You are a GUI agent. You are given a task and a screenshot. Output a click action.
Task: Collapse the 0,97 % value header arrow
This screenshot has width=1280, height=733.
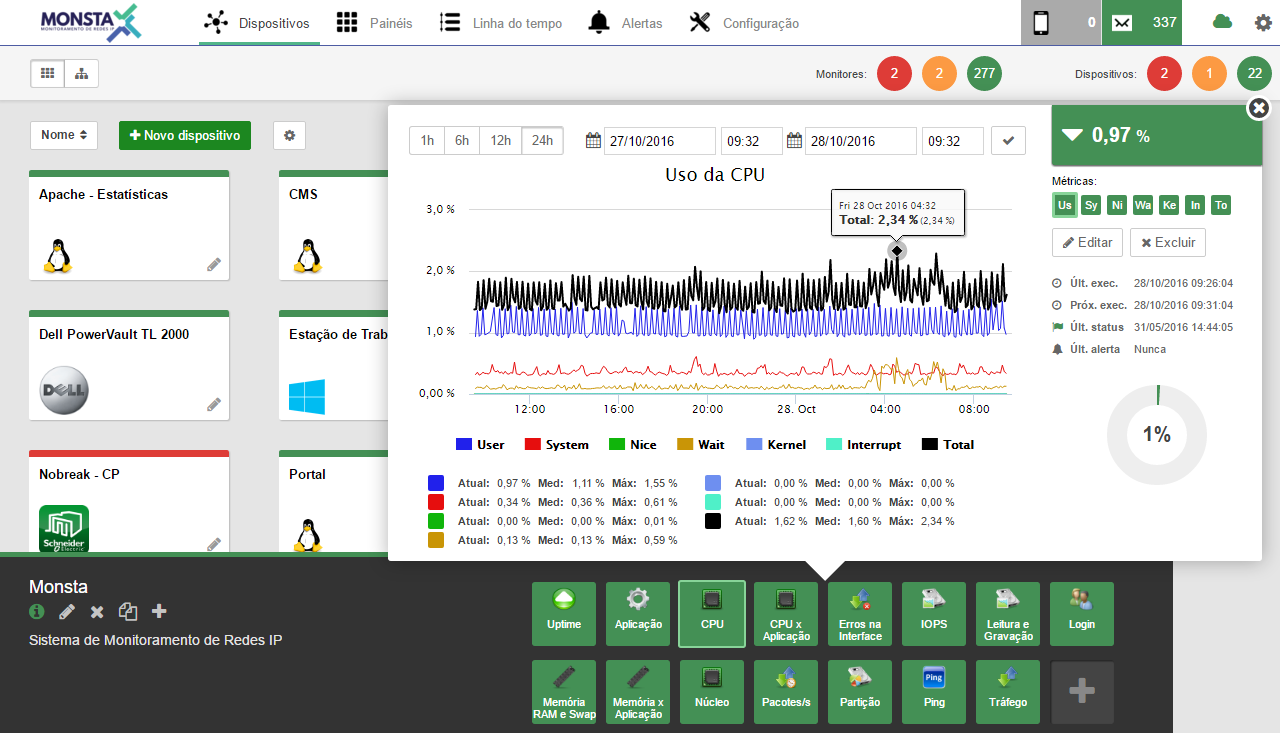point(1072,134)
